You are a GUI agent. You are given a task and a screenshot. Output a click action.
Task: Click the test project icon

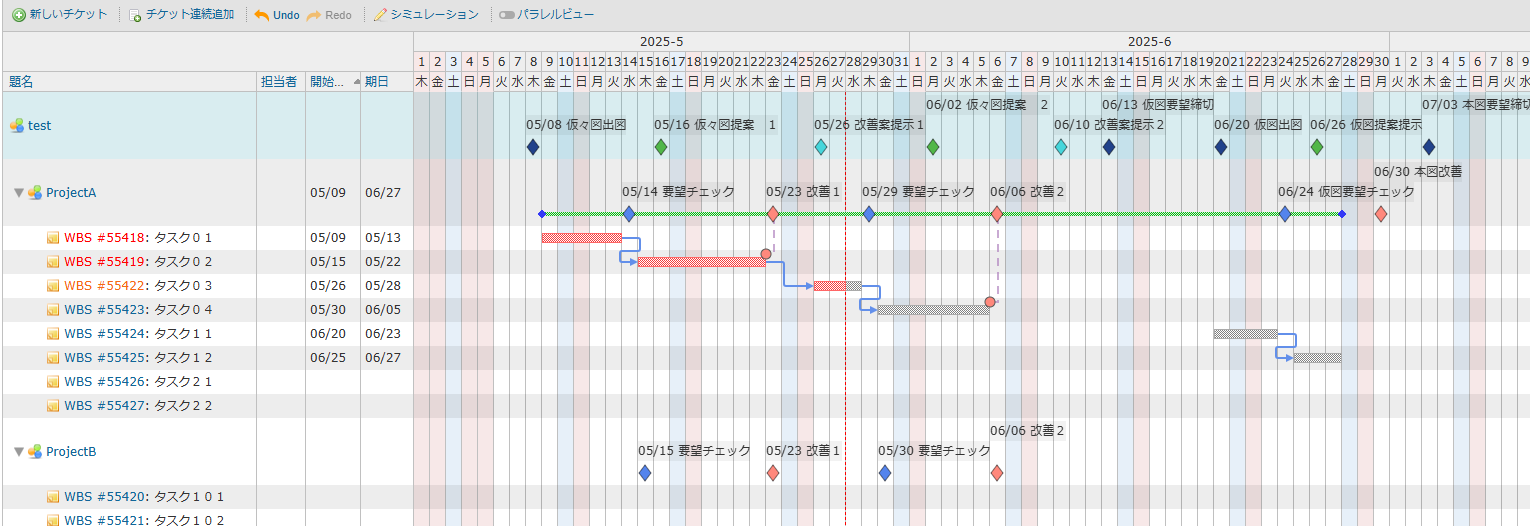(17, 126)
